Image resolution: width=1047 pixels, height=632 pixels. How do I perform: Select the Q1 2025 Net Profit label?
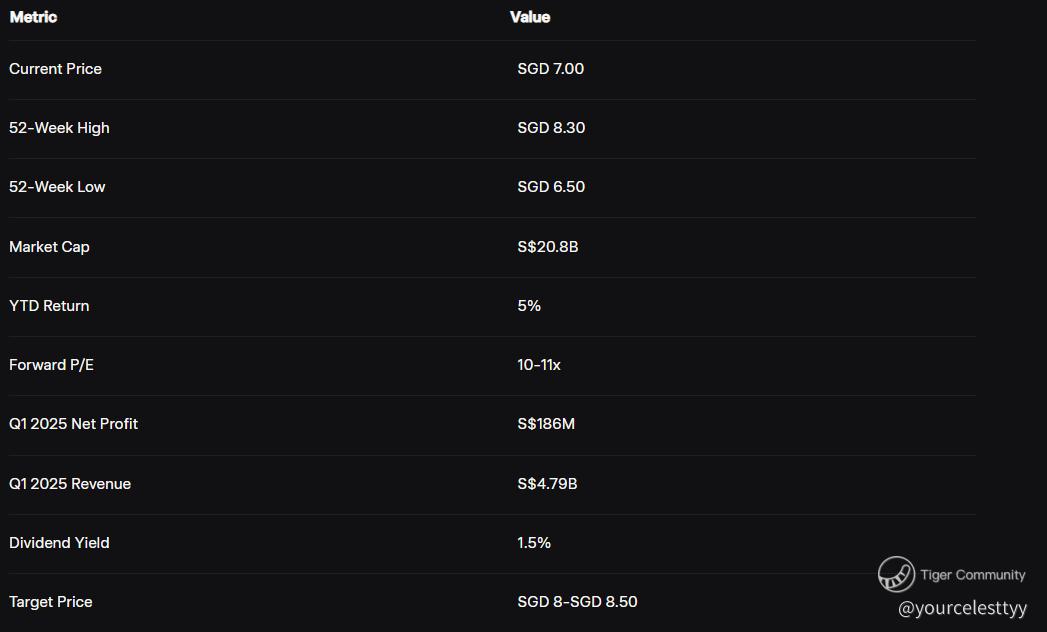point(73,424)
